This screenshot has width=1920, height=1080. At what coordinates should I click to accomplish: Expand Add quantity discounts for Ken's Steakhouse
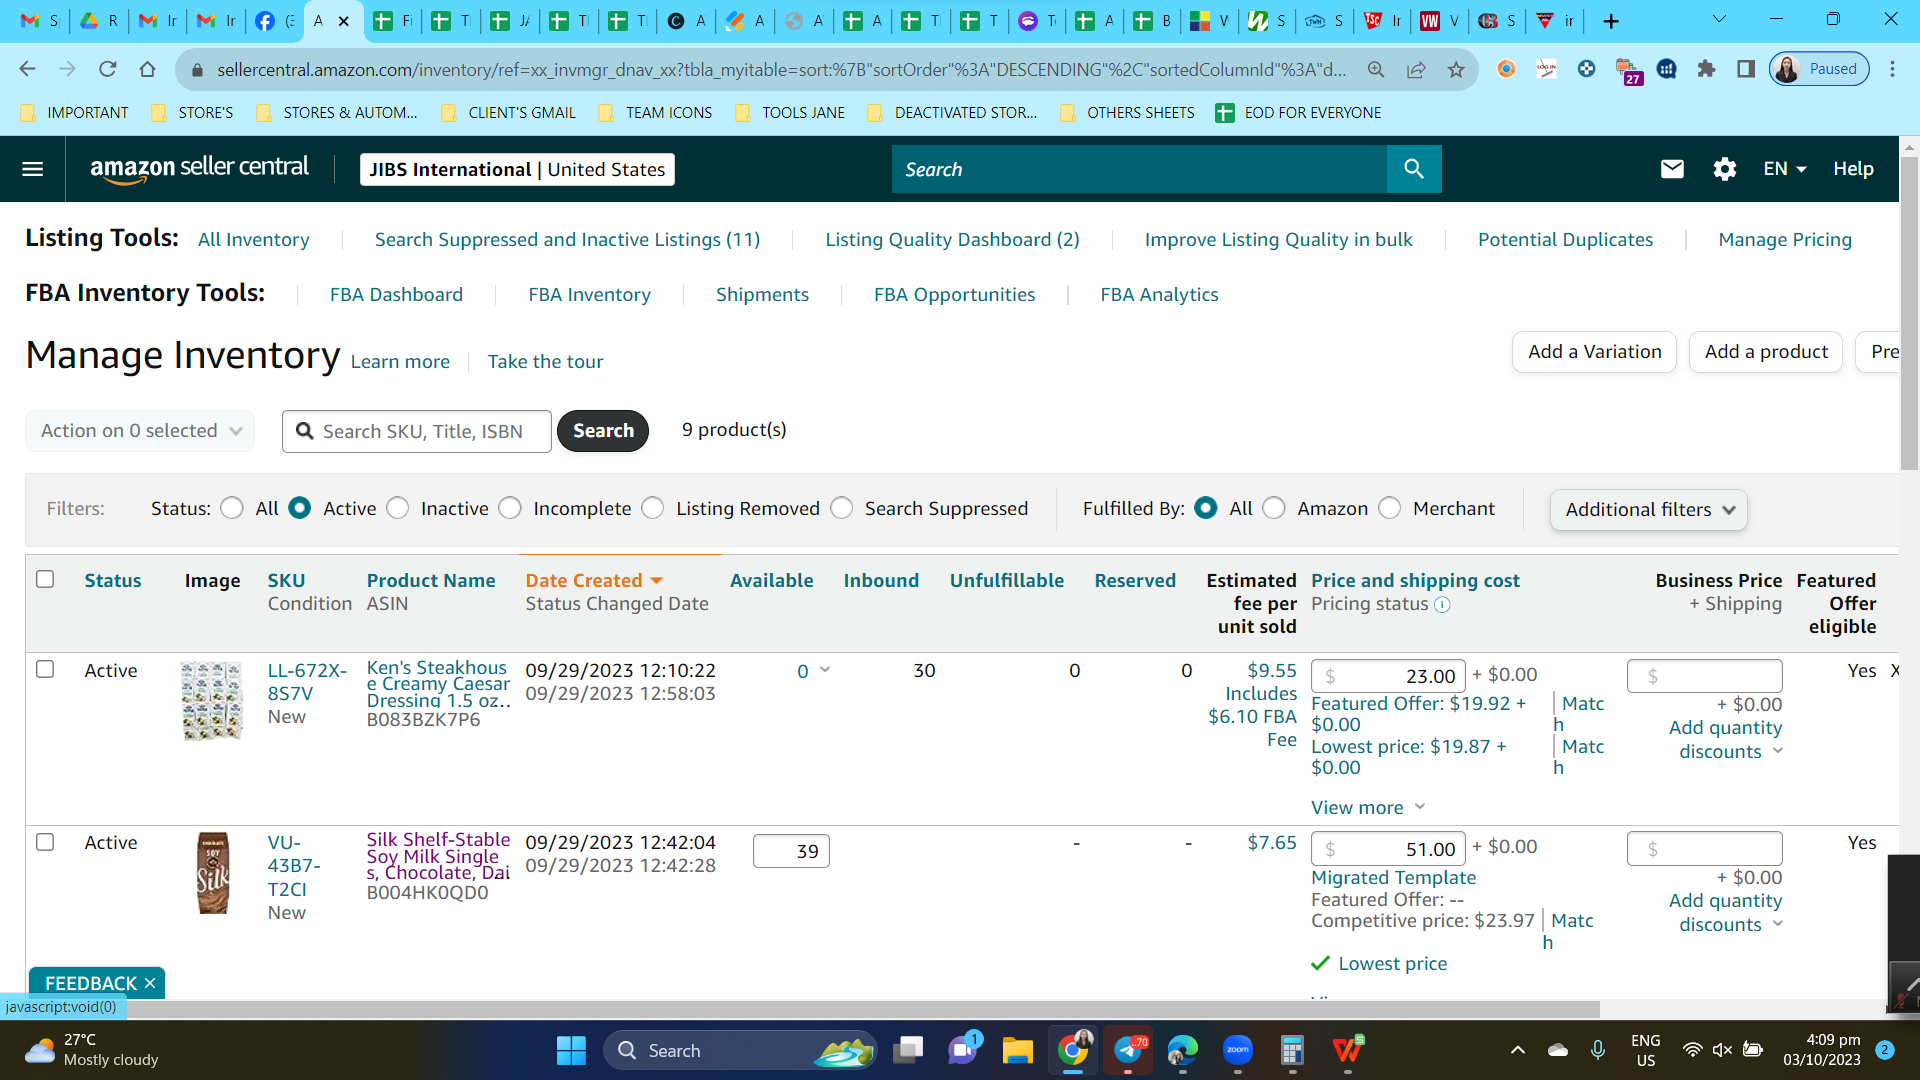pyautogui.click(x=1725, y=740)
